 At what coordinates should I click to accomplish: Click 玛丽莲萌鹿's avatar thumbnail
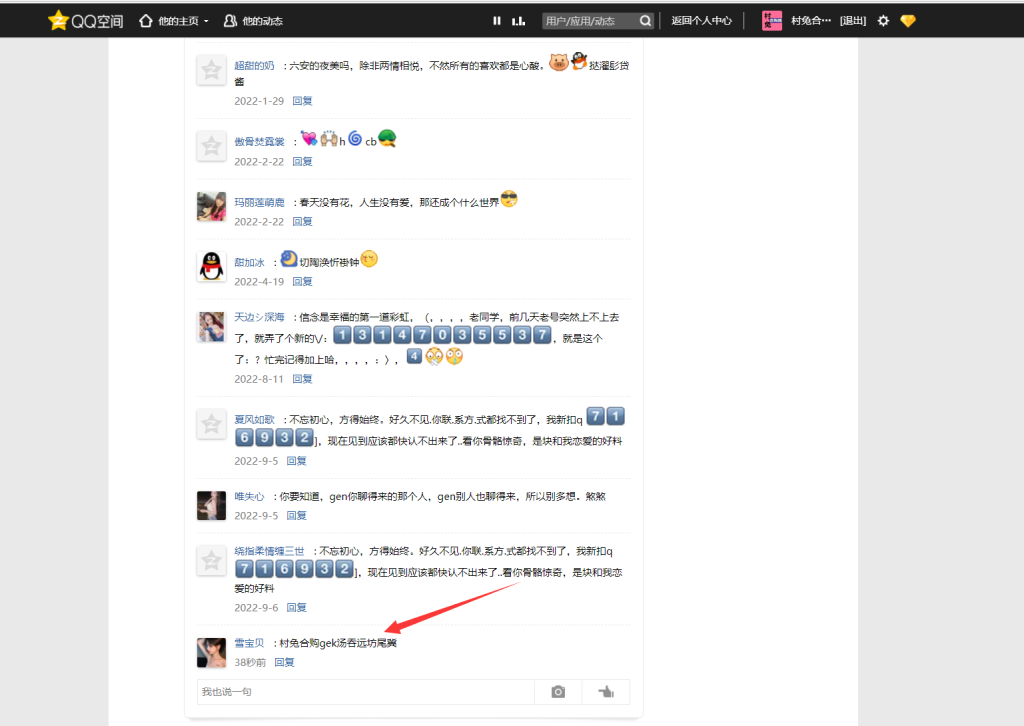211,207
